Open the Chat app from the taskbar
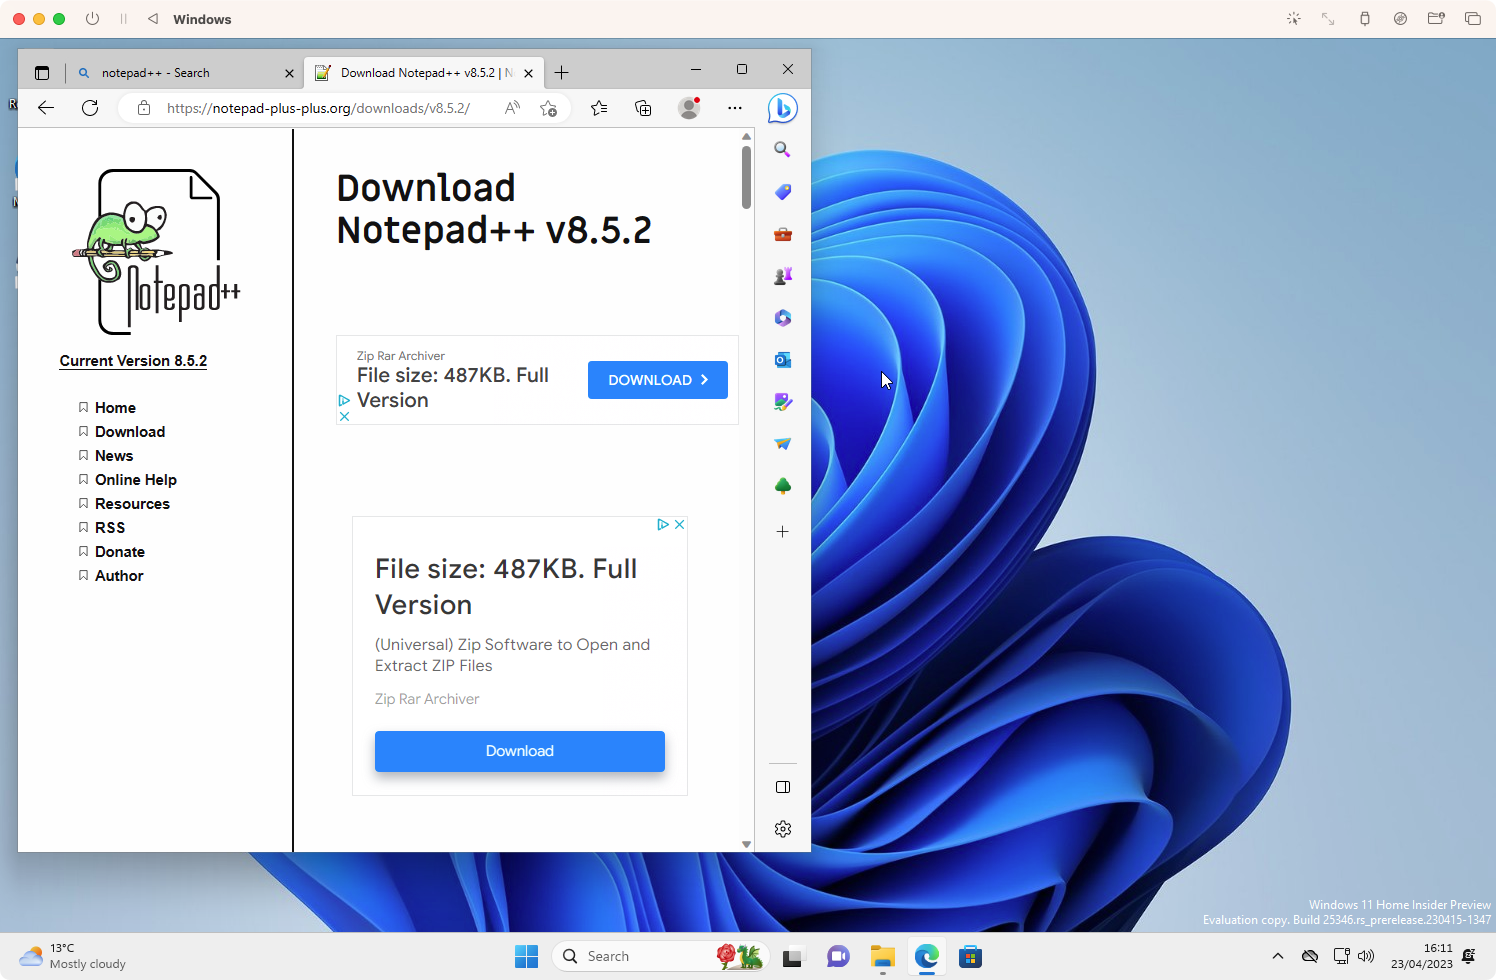Screen dimensions: 1496x980 838,957
